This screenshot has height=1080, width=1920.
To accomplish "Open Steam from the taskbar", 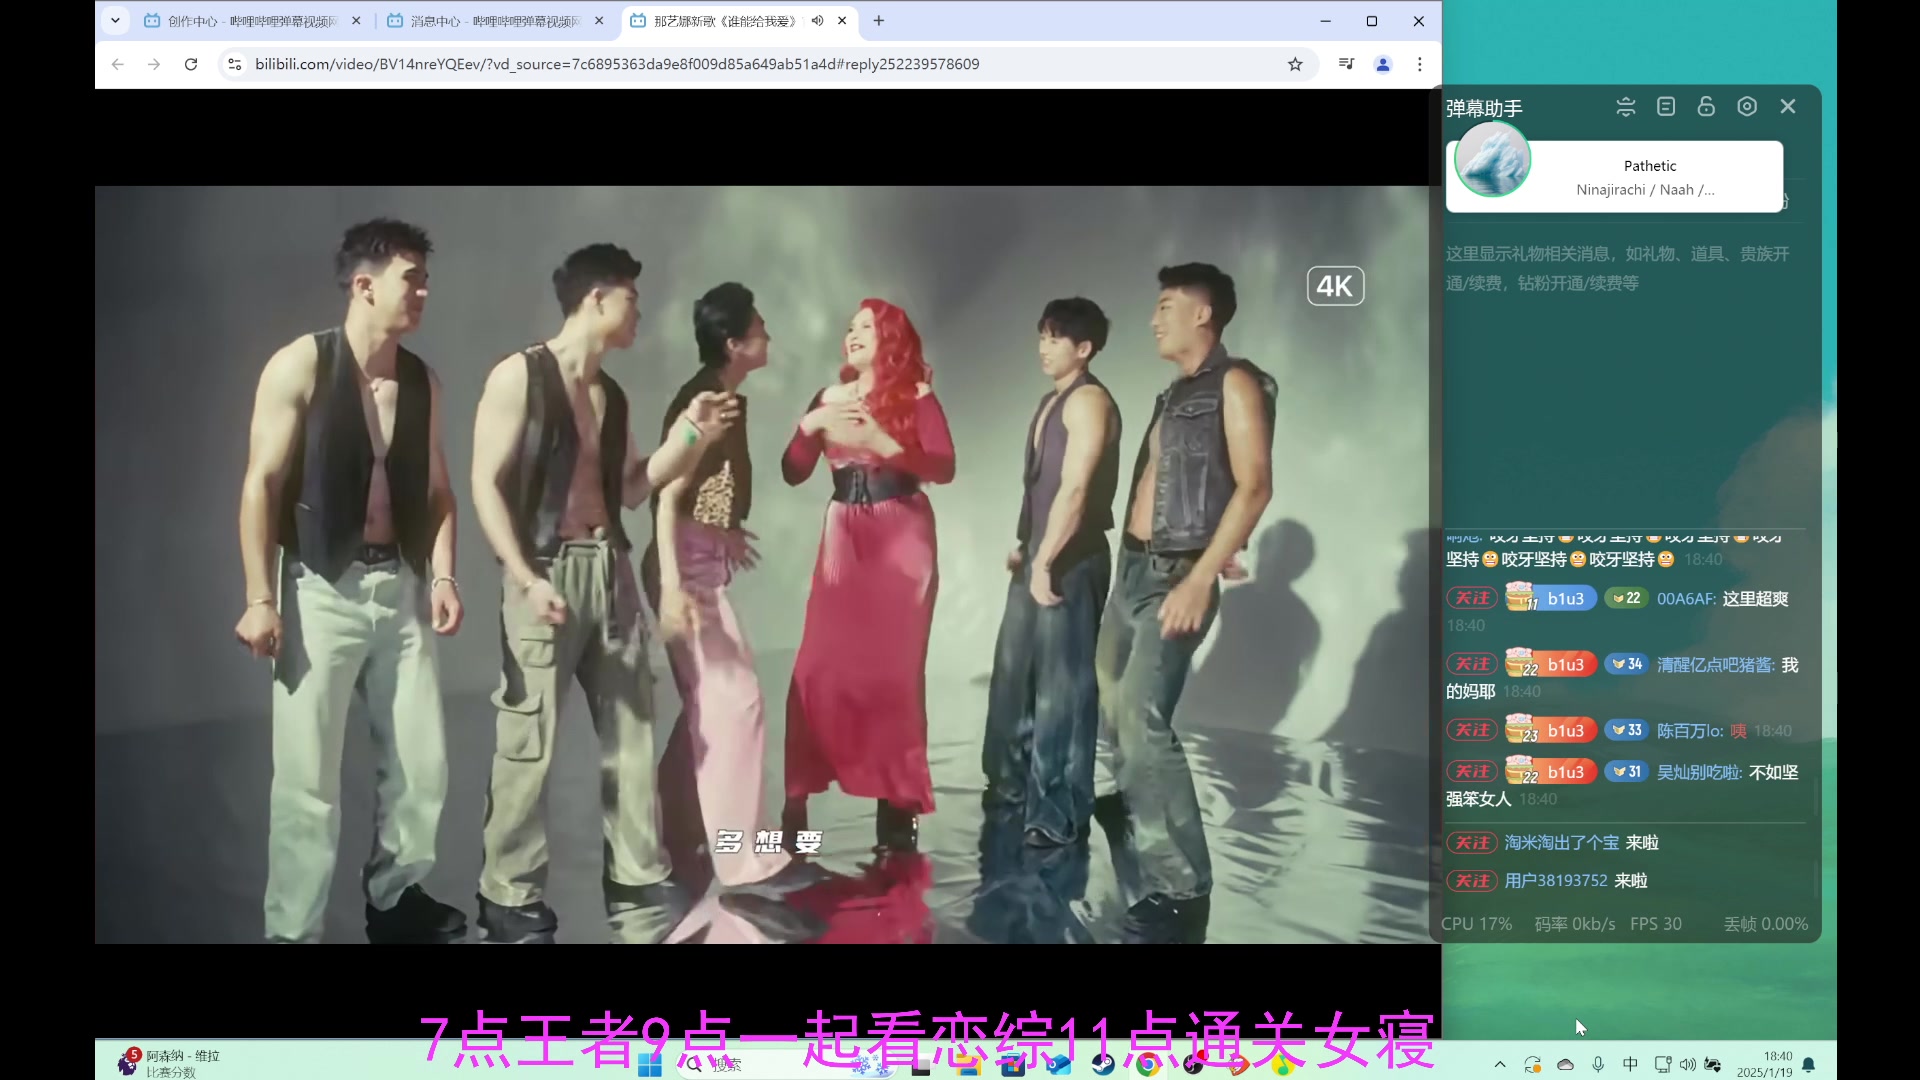I will tap(1103, 1065).
